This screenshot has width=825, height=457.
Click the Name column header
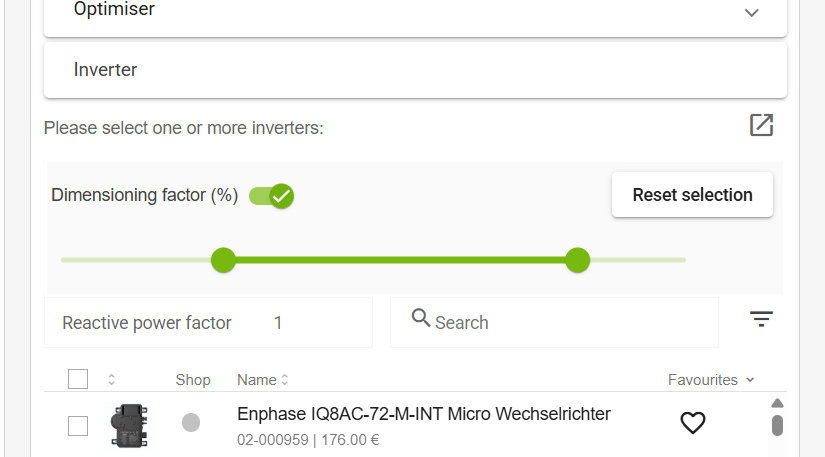point(256,380)
